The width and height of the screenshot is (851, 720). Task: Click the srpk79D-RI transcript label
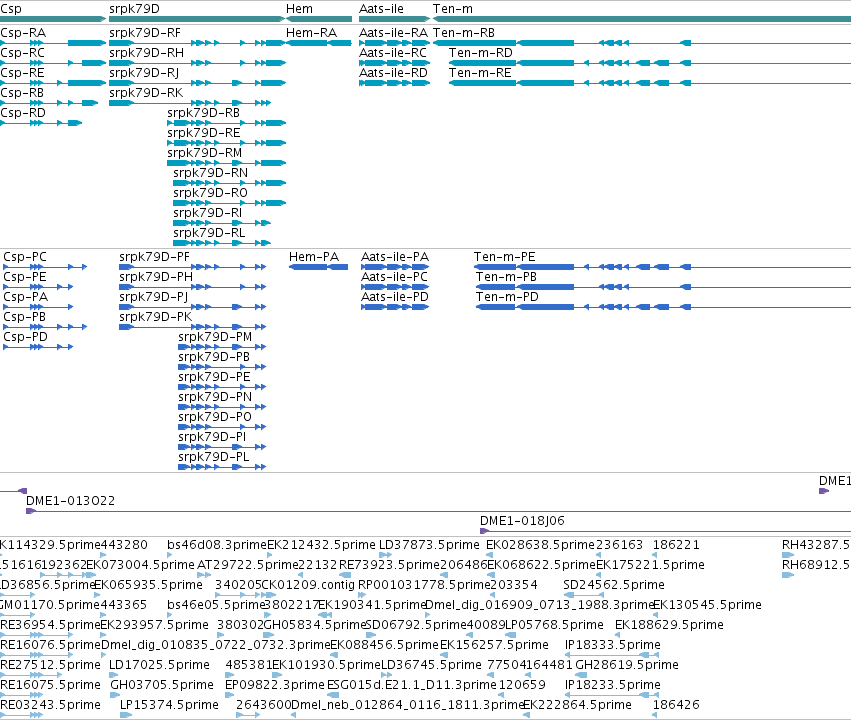[207, 214]
